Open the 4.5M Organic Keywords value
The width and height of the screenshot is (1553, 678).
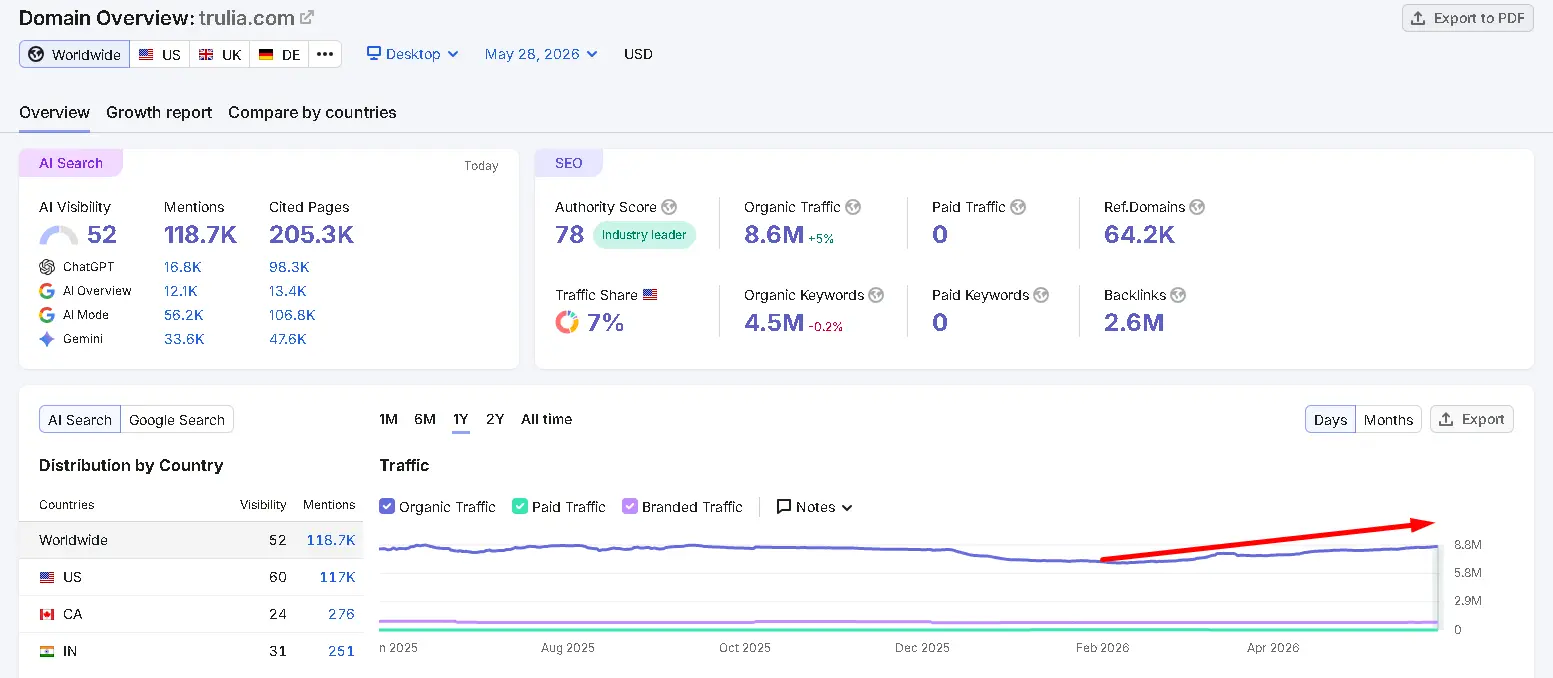point(773,322)
